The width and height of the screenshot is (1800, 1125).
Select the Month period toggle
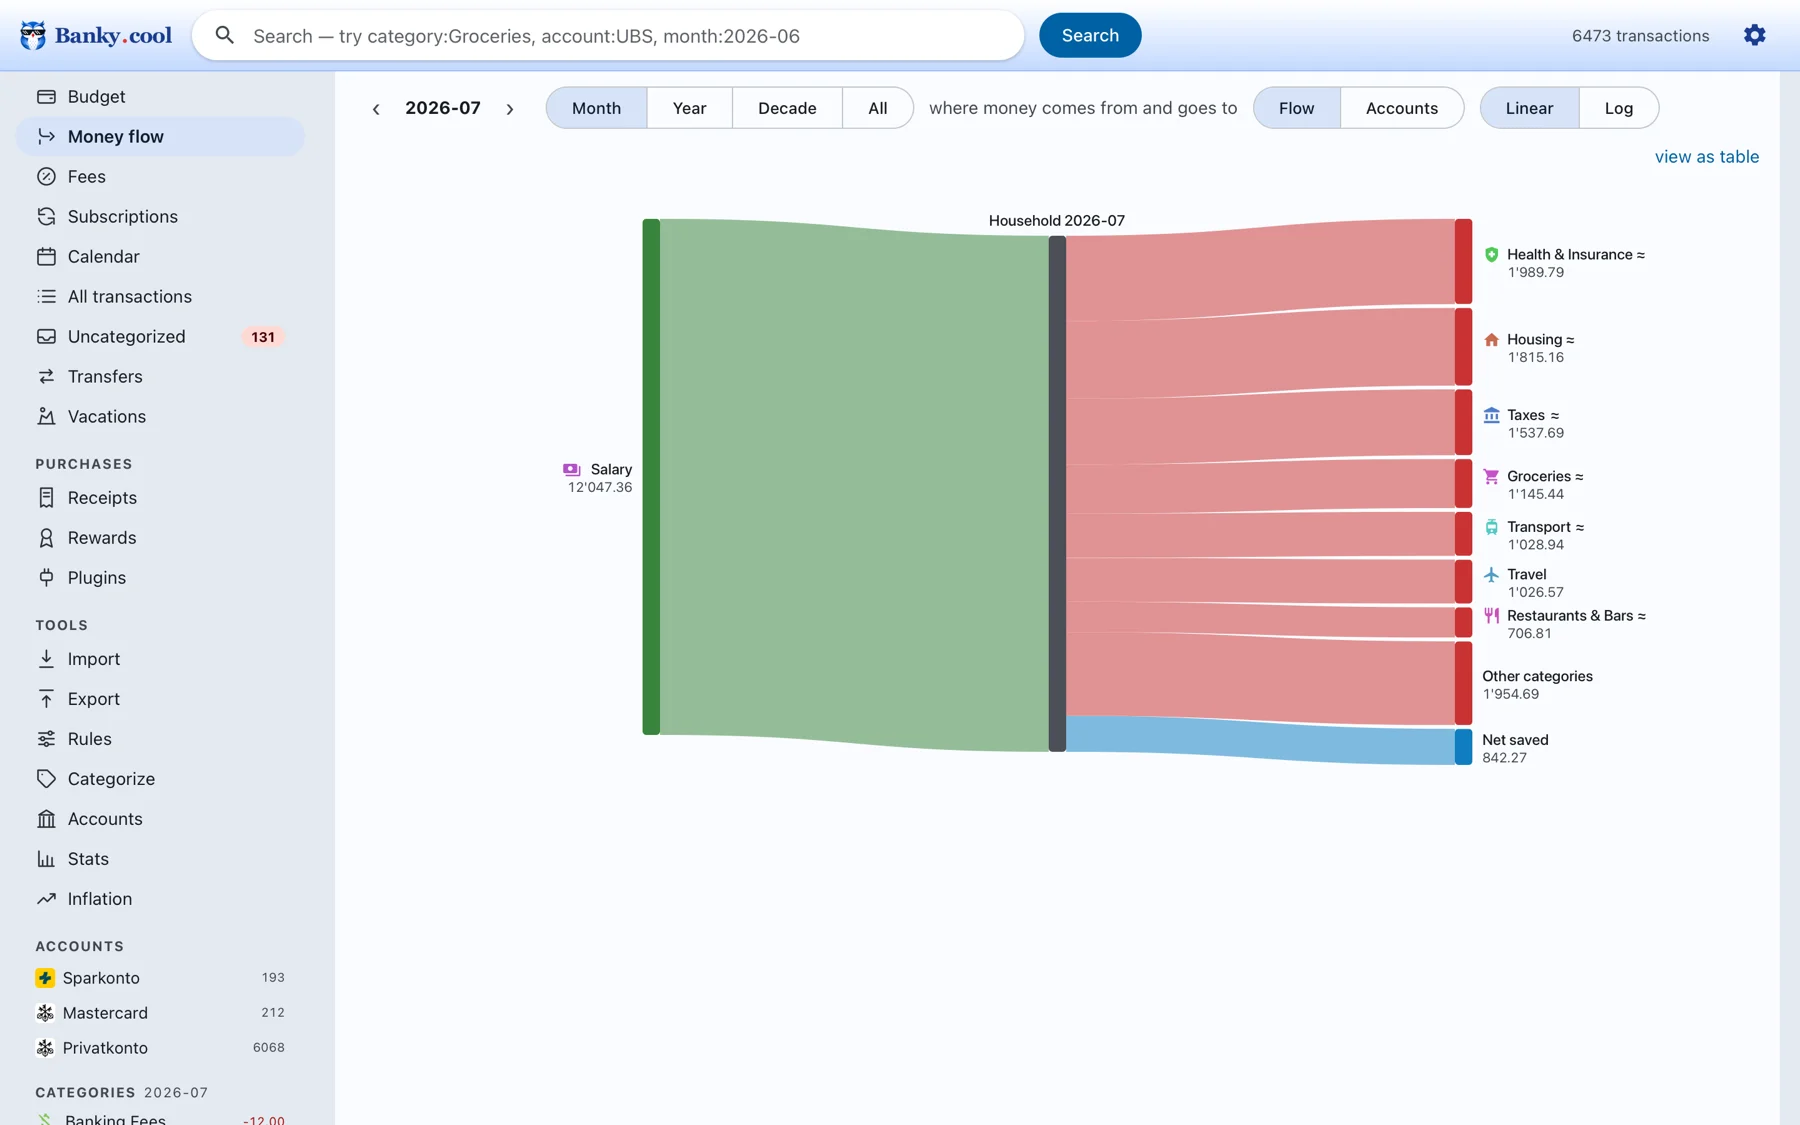(596, 108)
